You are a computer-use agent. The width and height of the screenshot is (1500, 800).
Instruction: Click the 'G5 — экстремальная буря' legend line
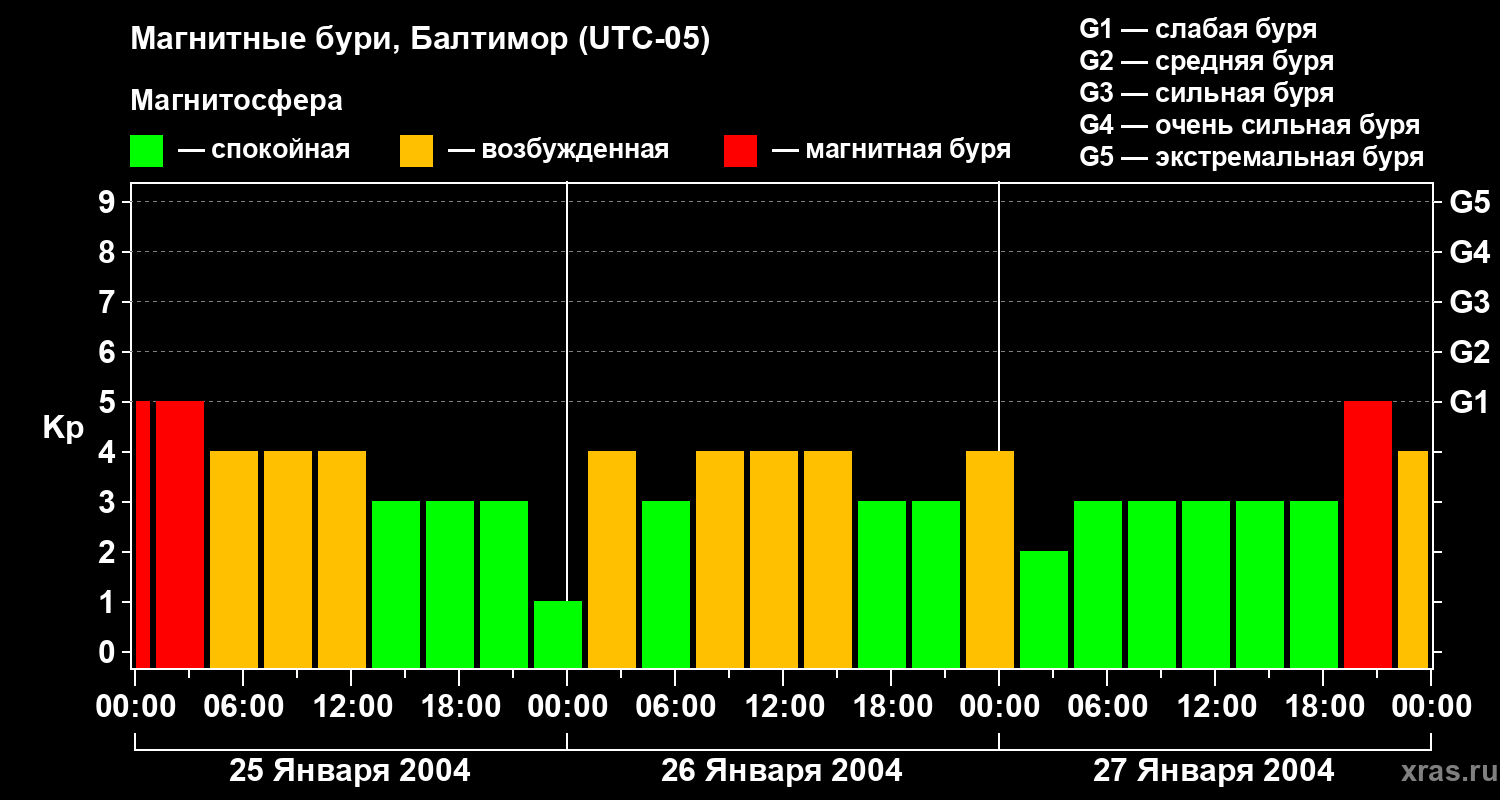point(1251,157)
